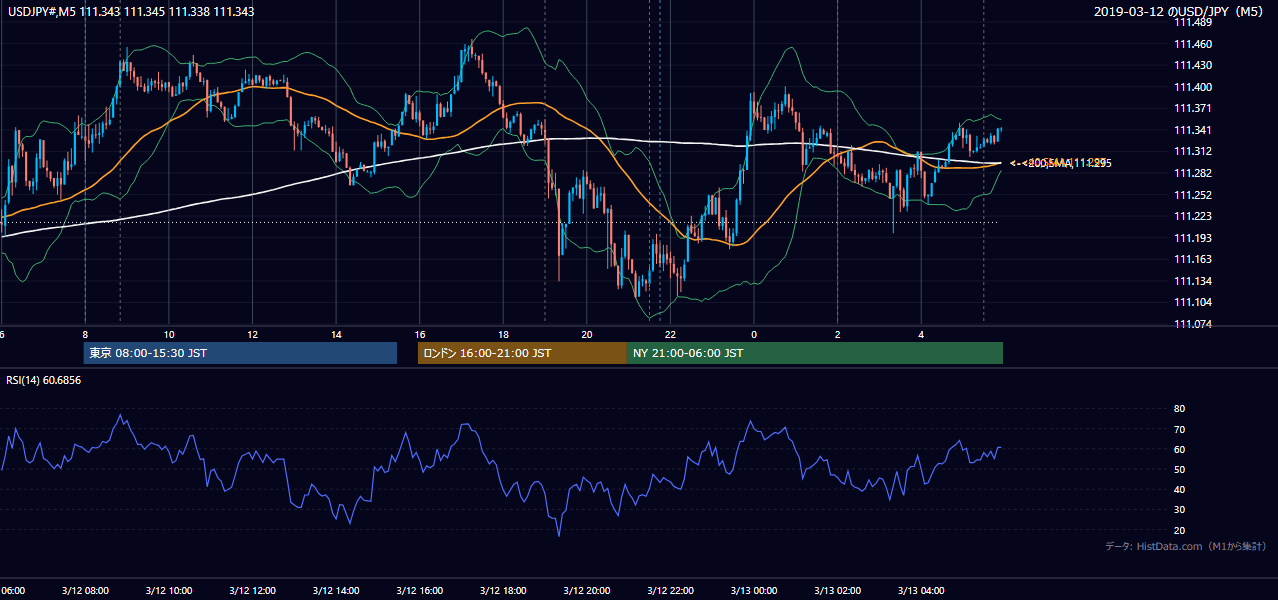Select the NY 21:00-06:00 JST session bar
The image size is (1278, 600).
coord(815,353)
